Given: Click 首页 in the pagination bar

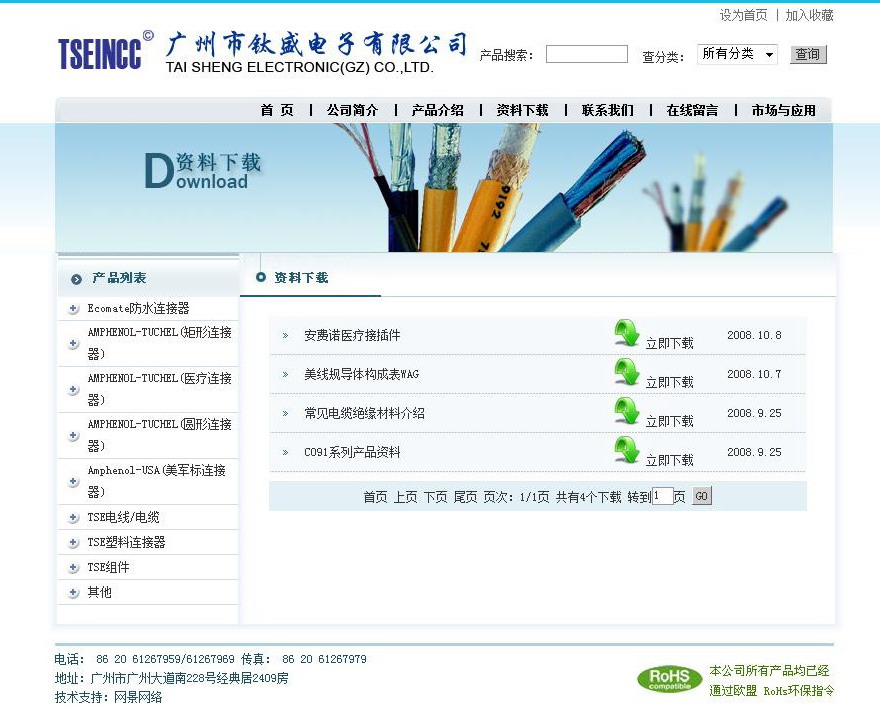Looking at the screenshot, I should point(375,497).
